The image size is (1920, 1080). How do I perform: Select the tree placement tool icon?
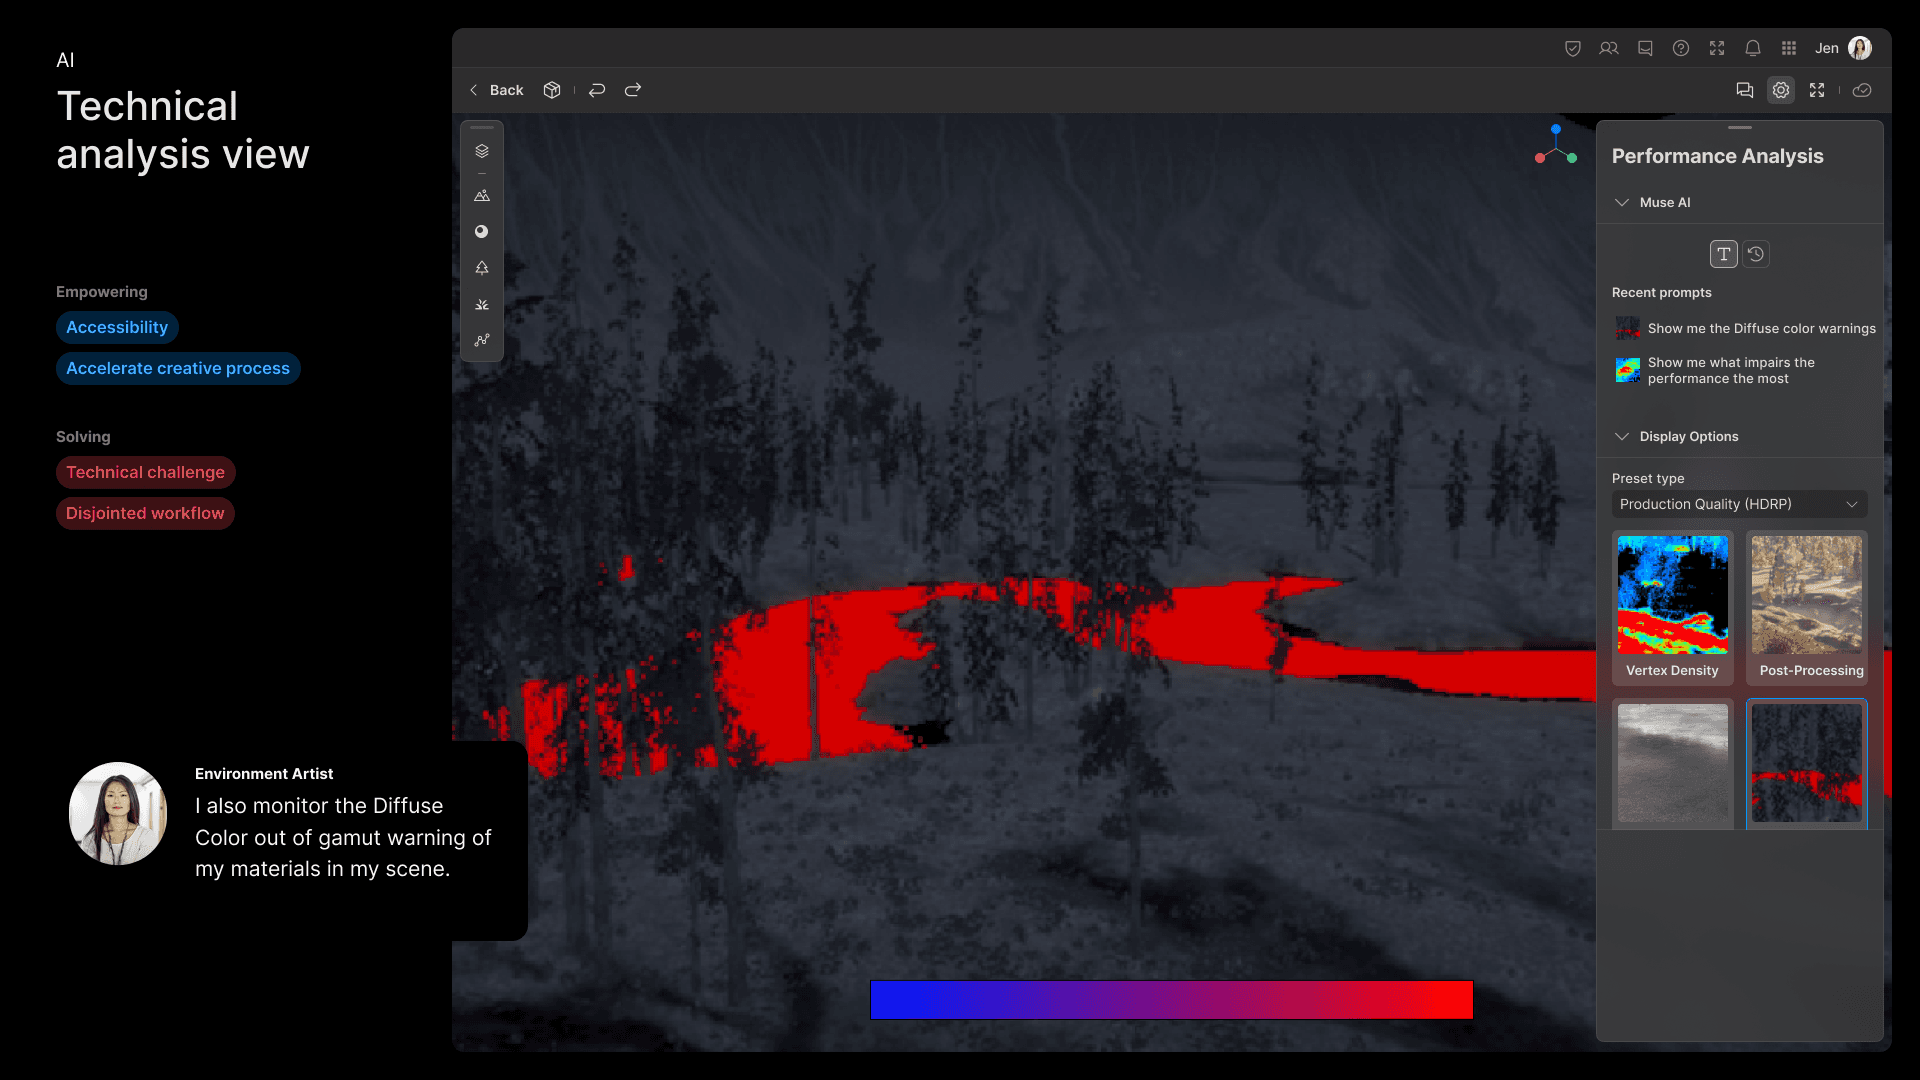[482, 268]
